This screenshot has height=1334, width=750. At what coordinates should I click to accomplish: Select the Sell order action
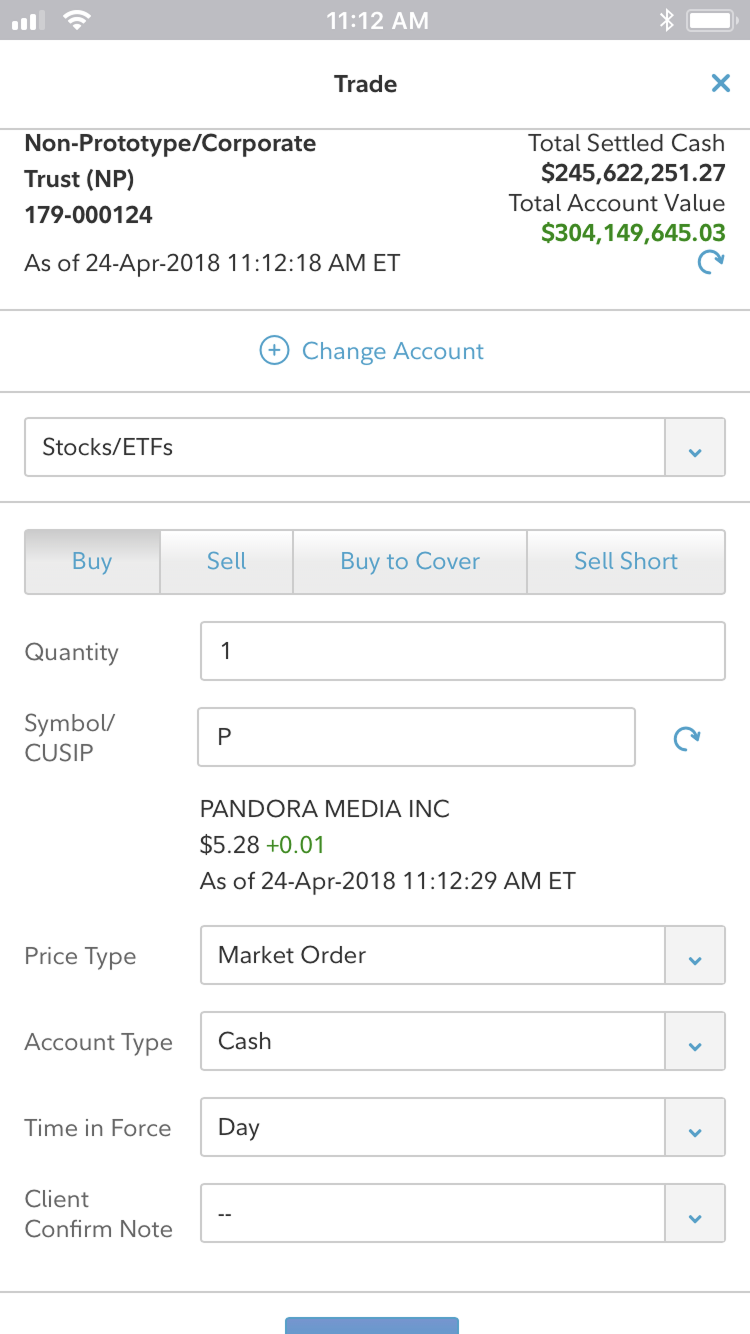pyautogui.click(x=226, y=561)
